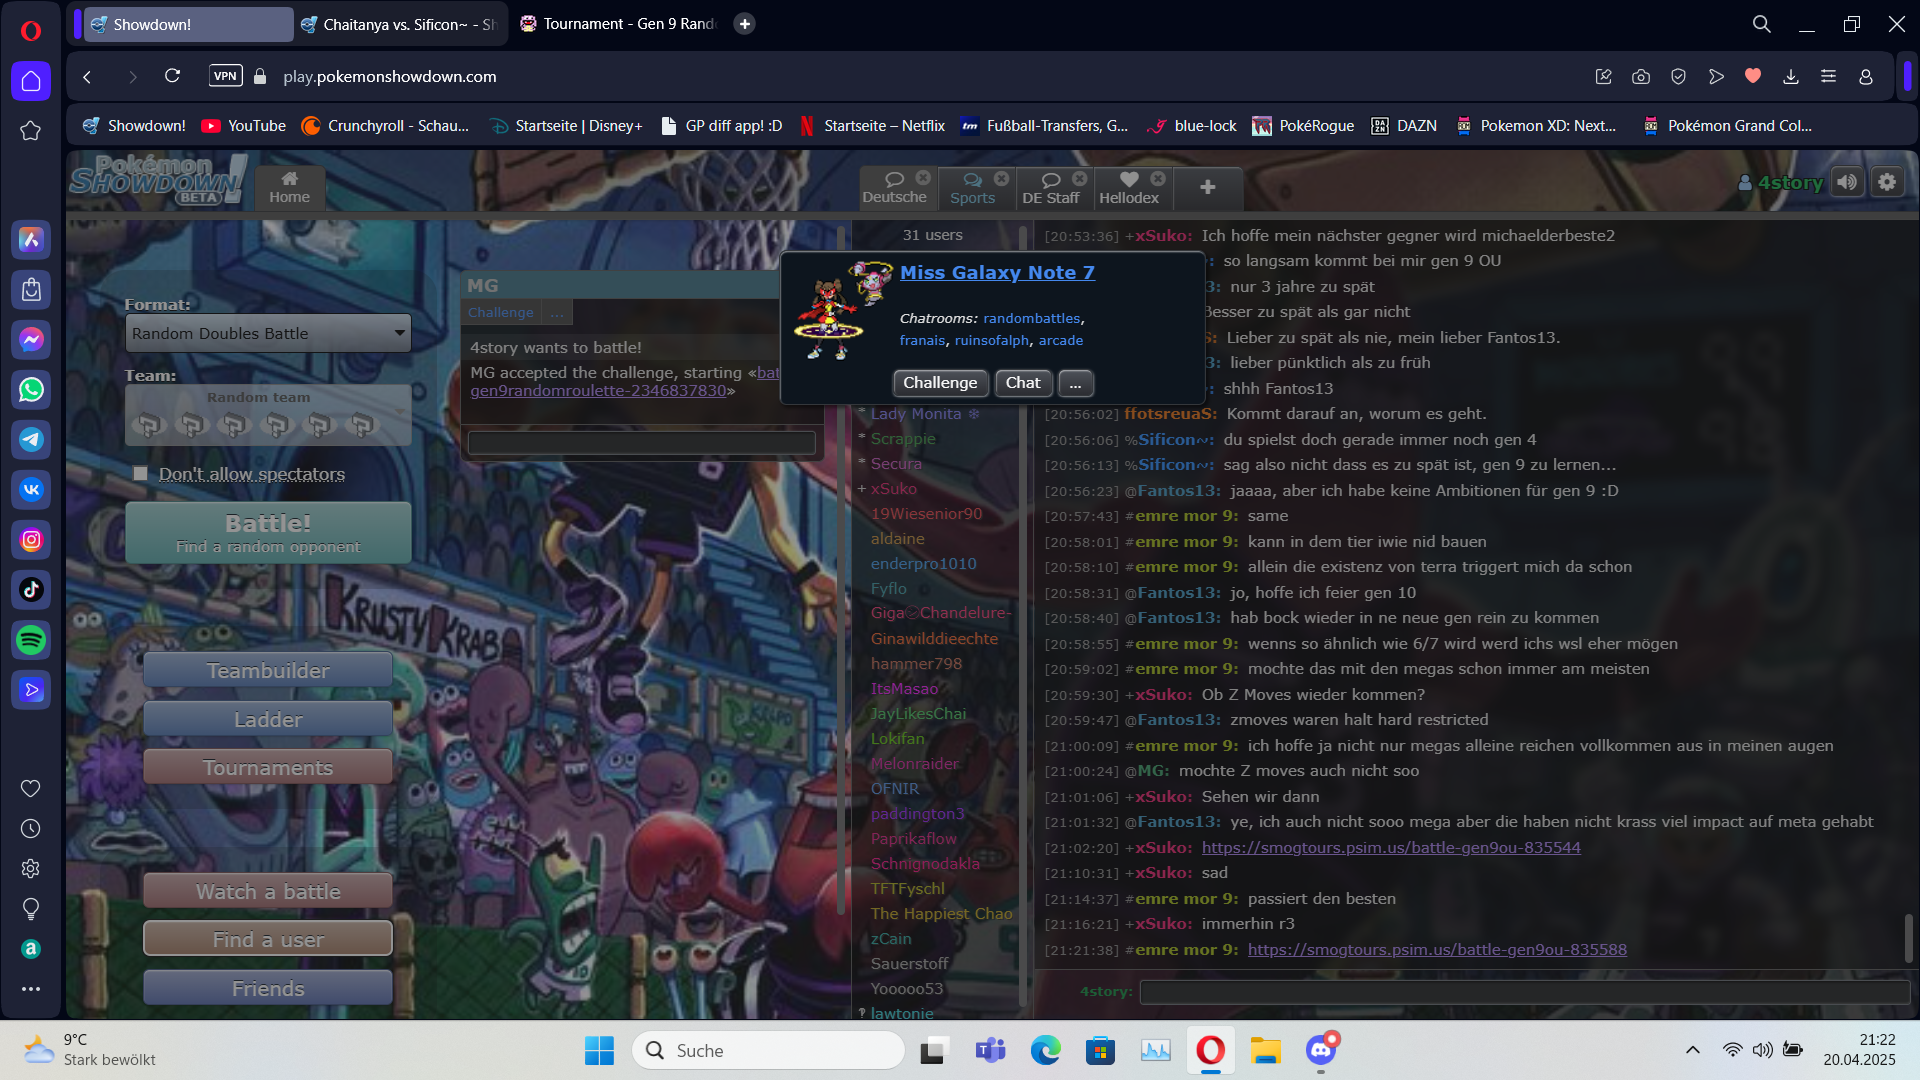Viewport: 1920px width, 1080px height.
Task: Open Spotify in Opera sidebar
Action: [31, 640]
